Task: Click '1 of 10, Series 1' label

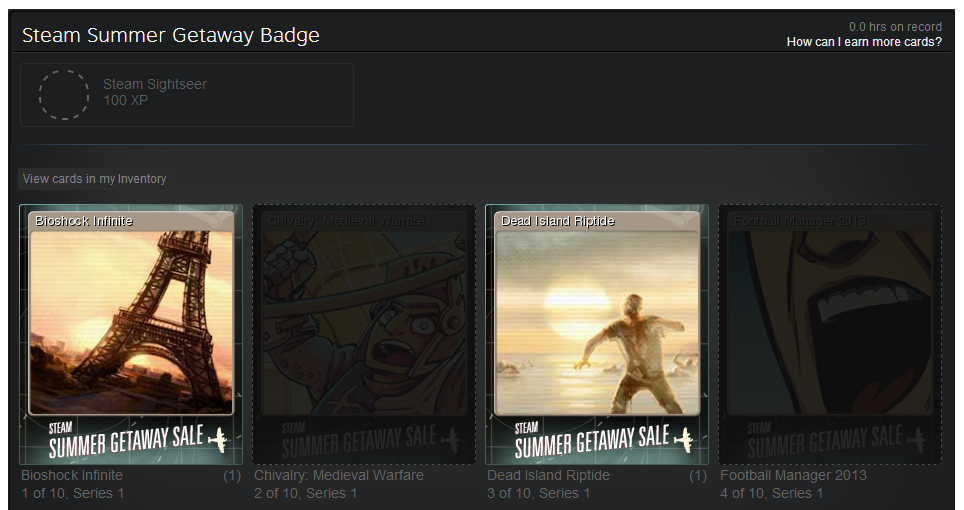Action: coord(73,493)
